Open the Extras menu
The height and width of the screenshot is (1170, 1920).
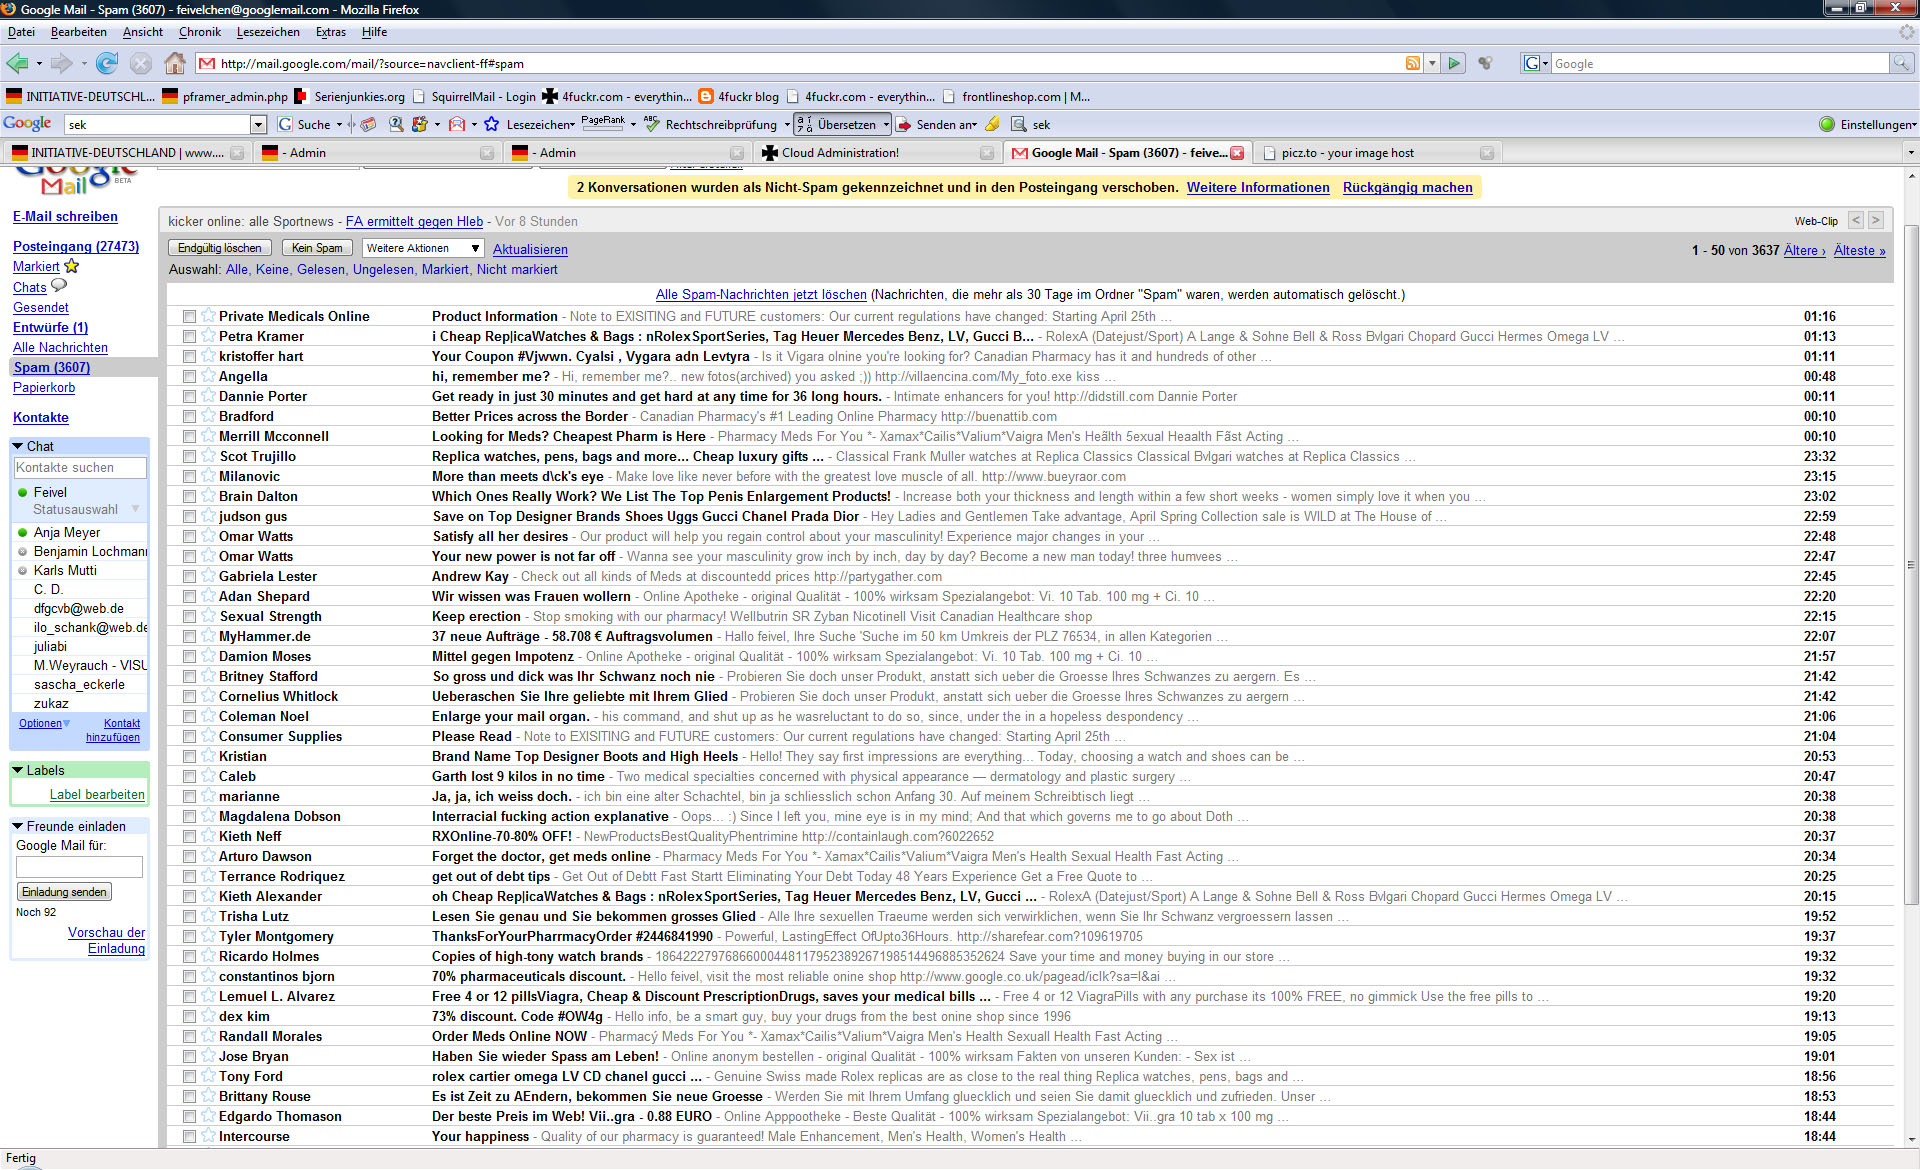coord(331,32)
